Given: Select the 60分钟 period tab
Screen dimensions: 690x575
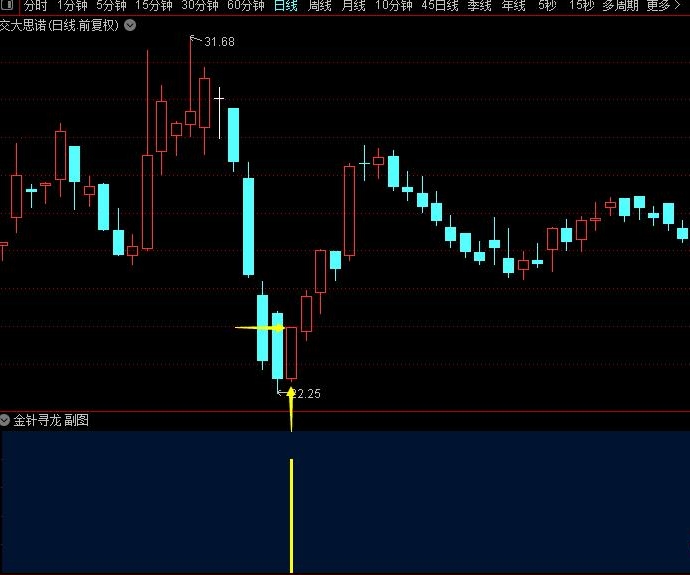Looking at the screenshot, I should (246, 6).
